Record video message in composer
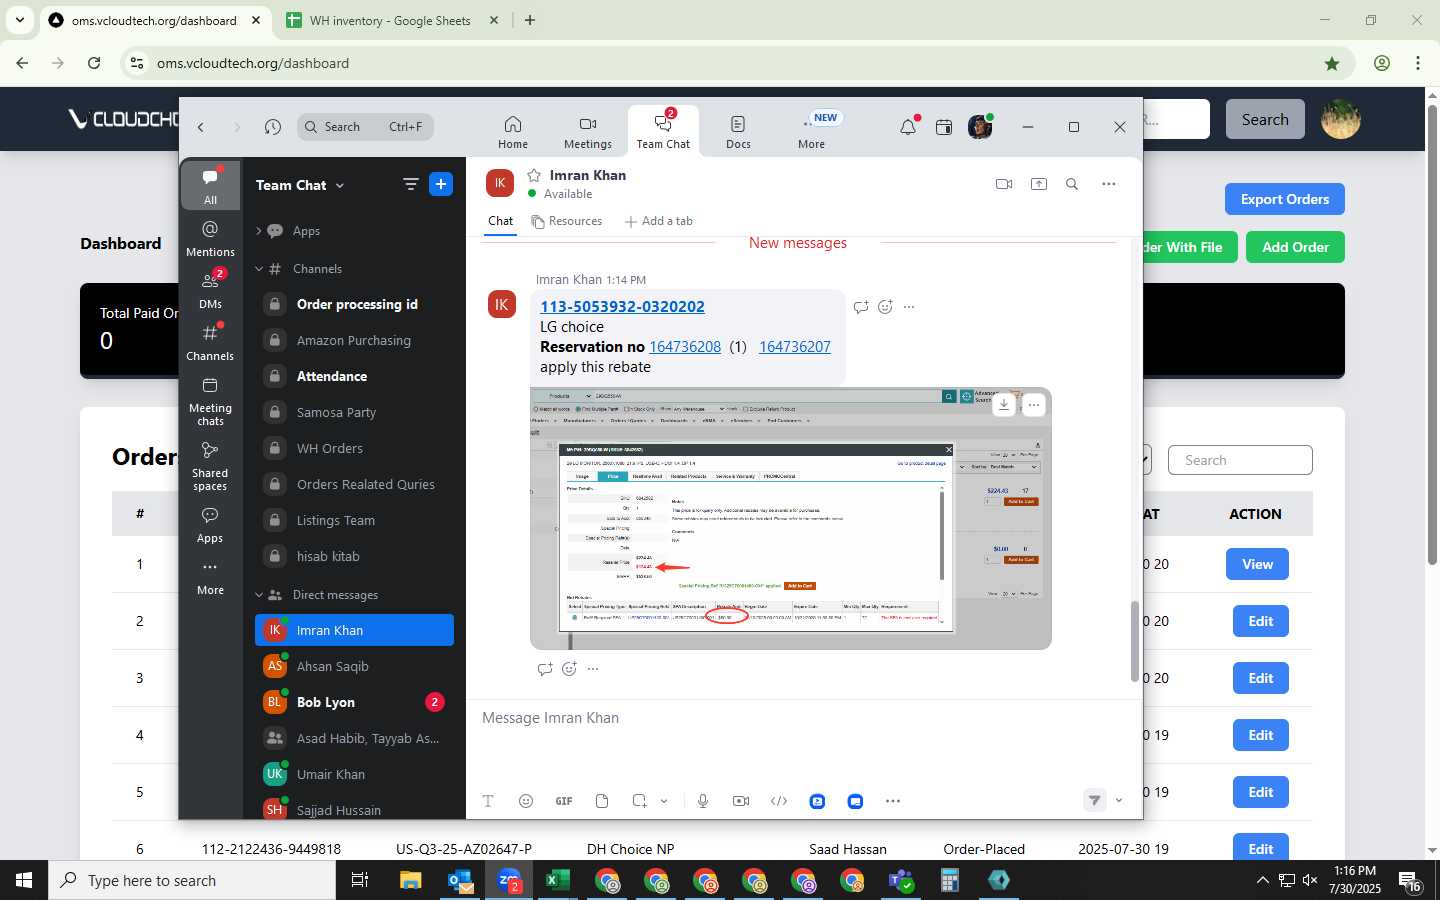Screen dimensions: 1440x900 (x=741, y=801)
